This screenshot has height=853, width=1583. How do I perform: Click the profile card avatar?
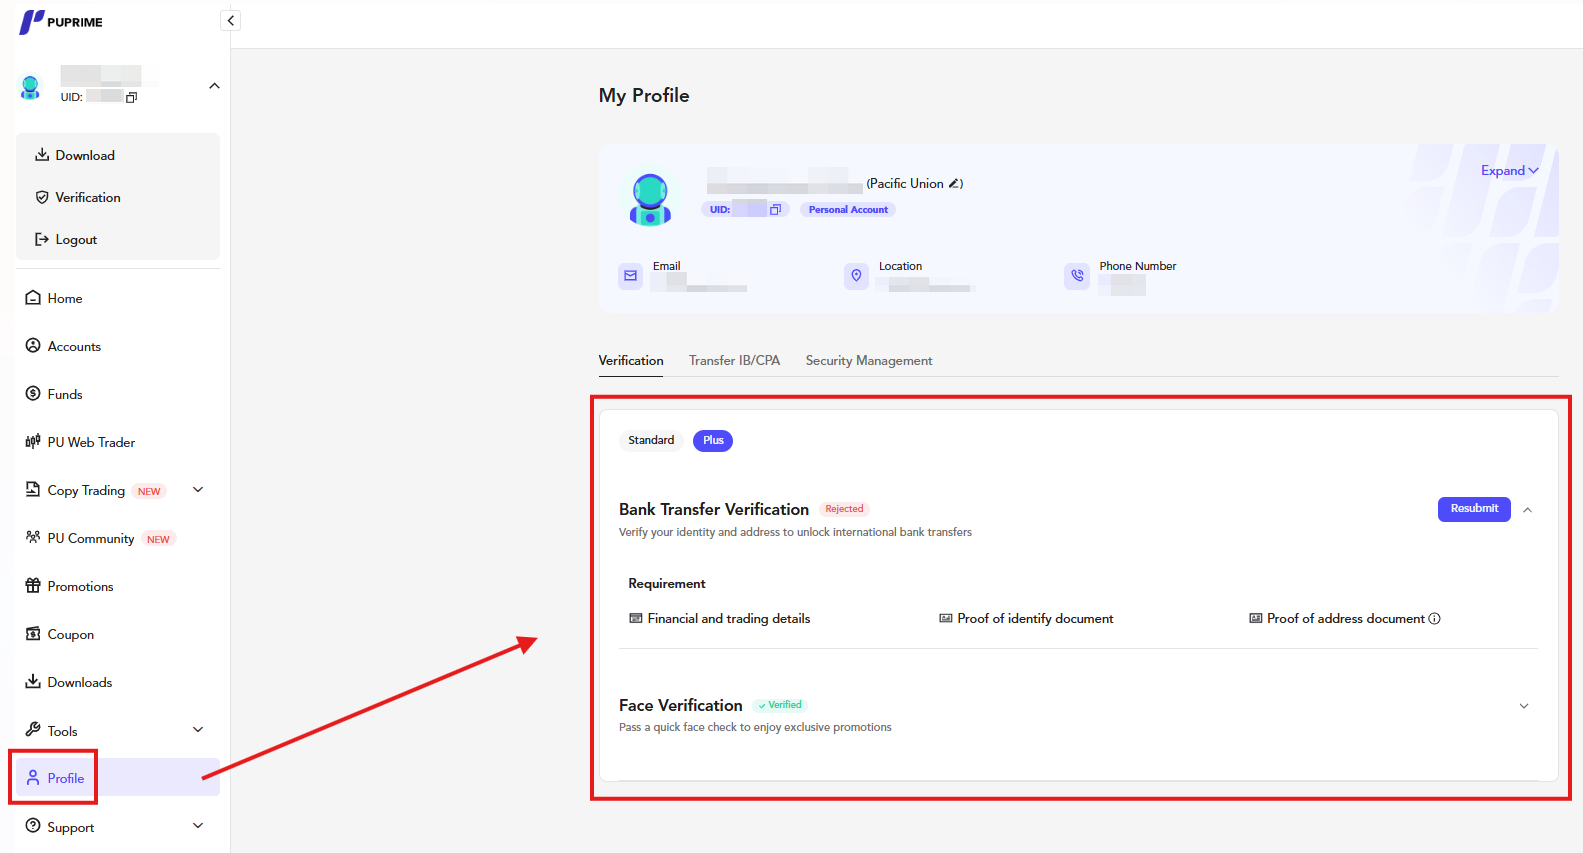point(650,198)
